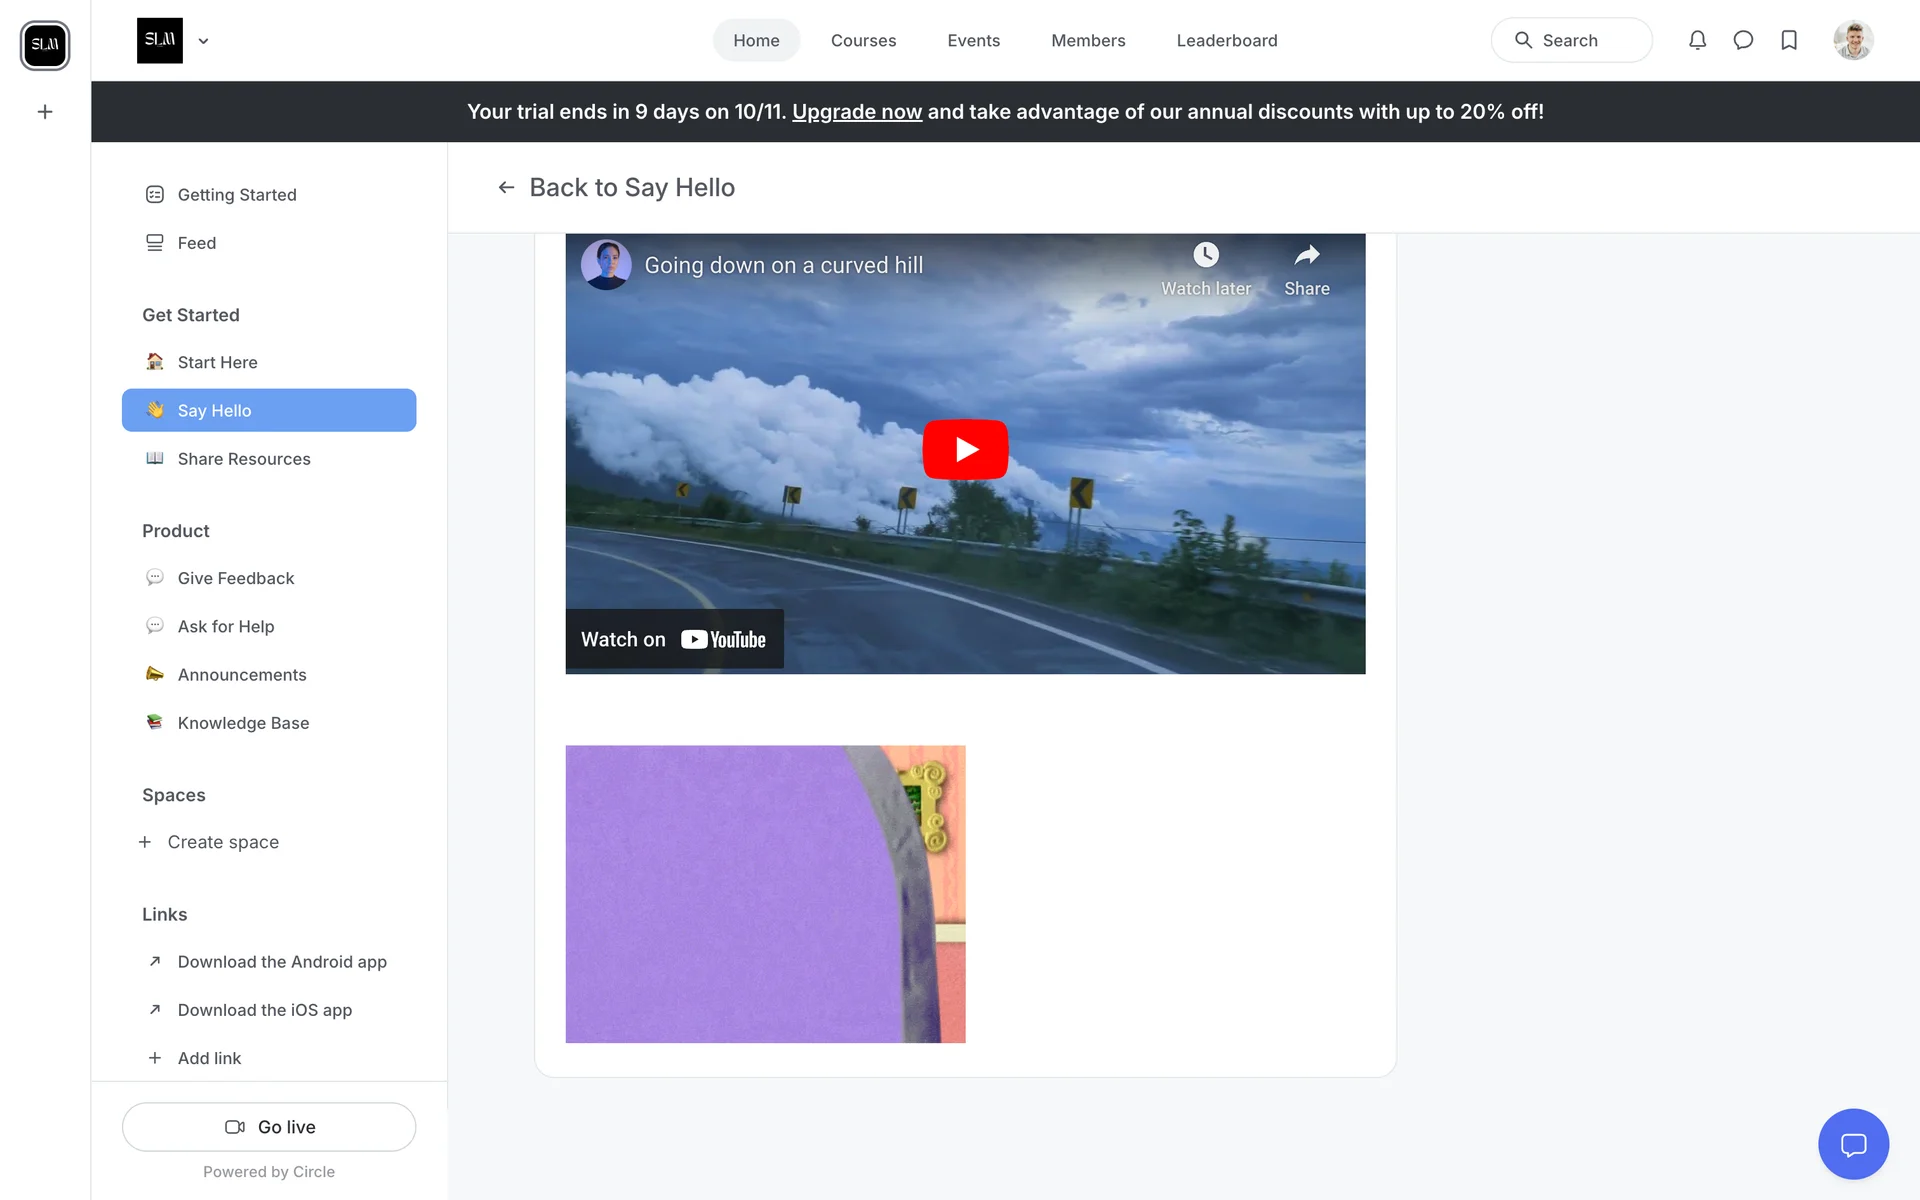Viewport: 1920px width, 1200px height.
Task: Open the bookmarks icon in header
Action: 1789,40
